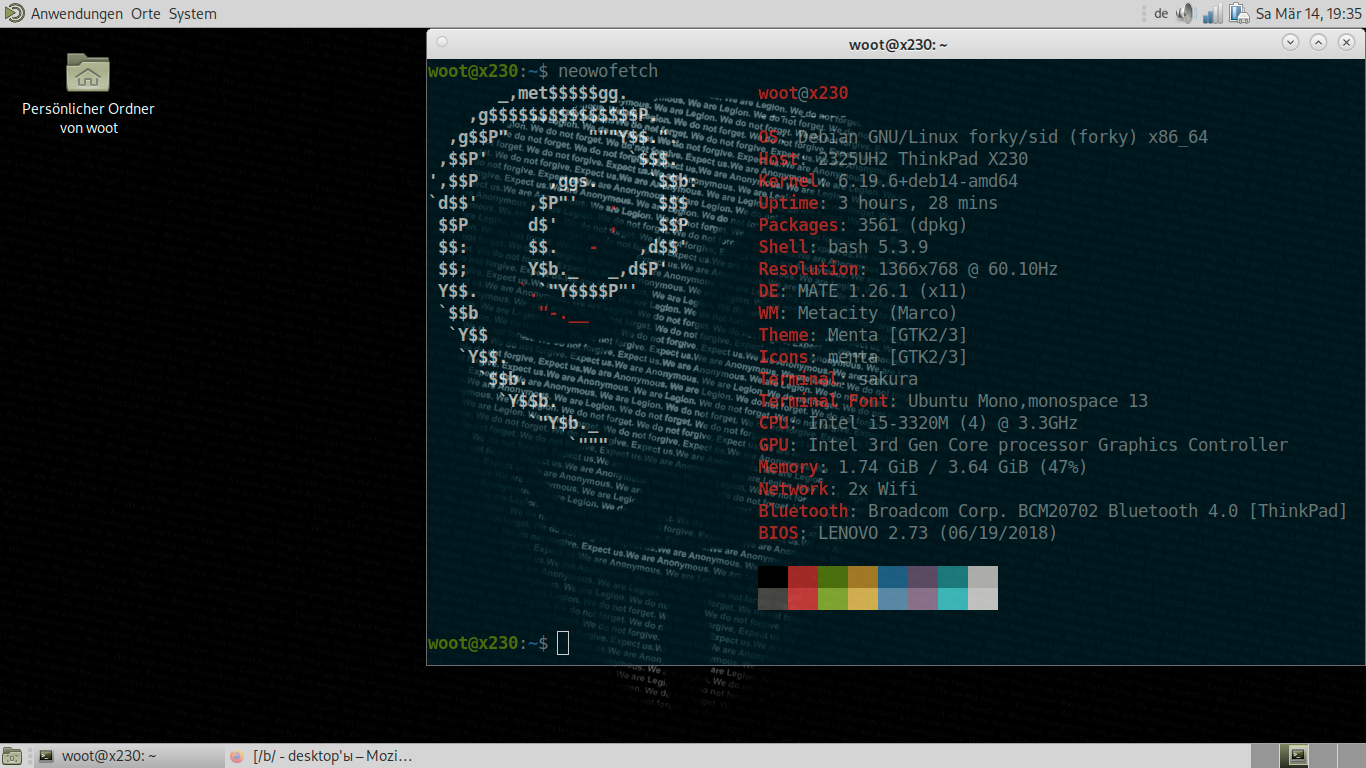
Task: Open the MATE main menu logo icon
Action: coord(14,13)
